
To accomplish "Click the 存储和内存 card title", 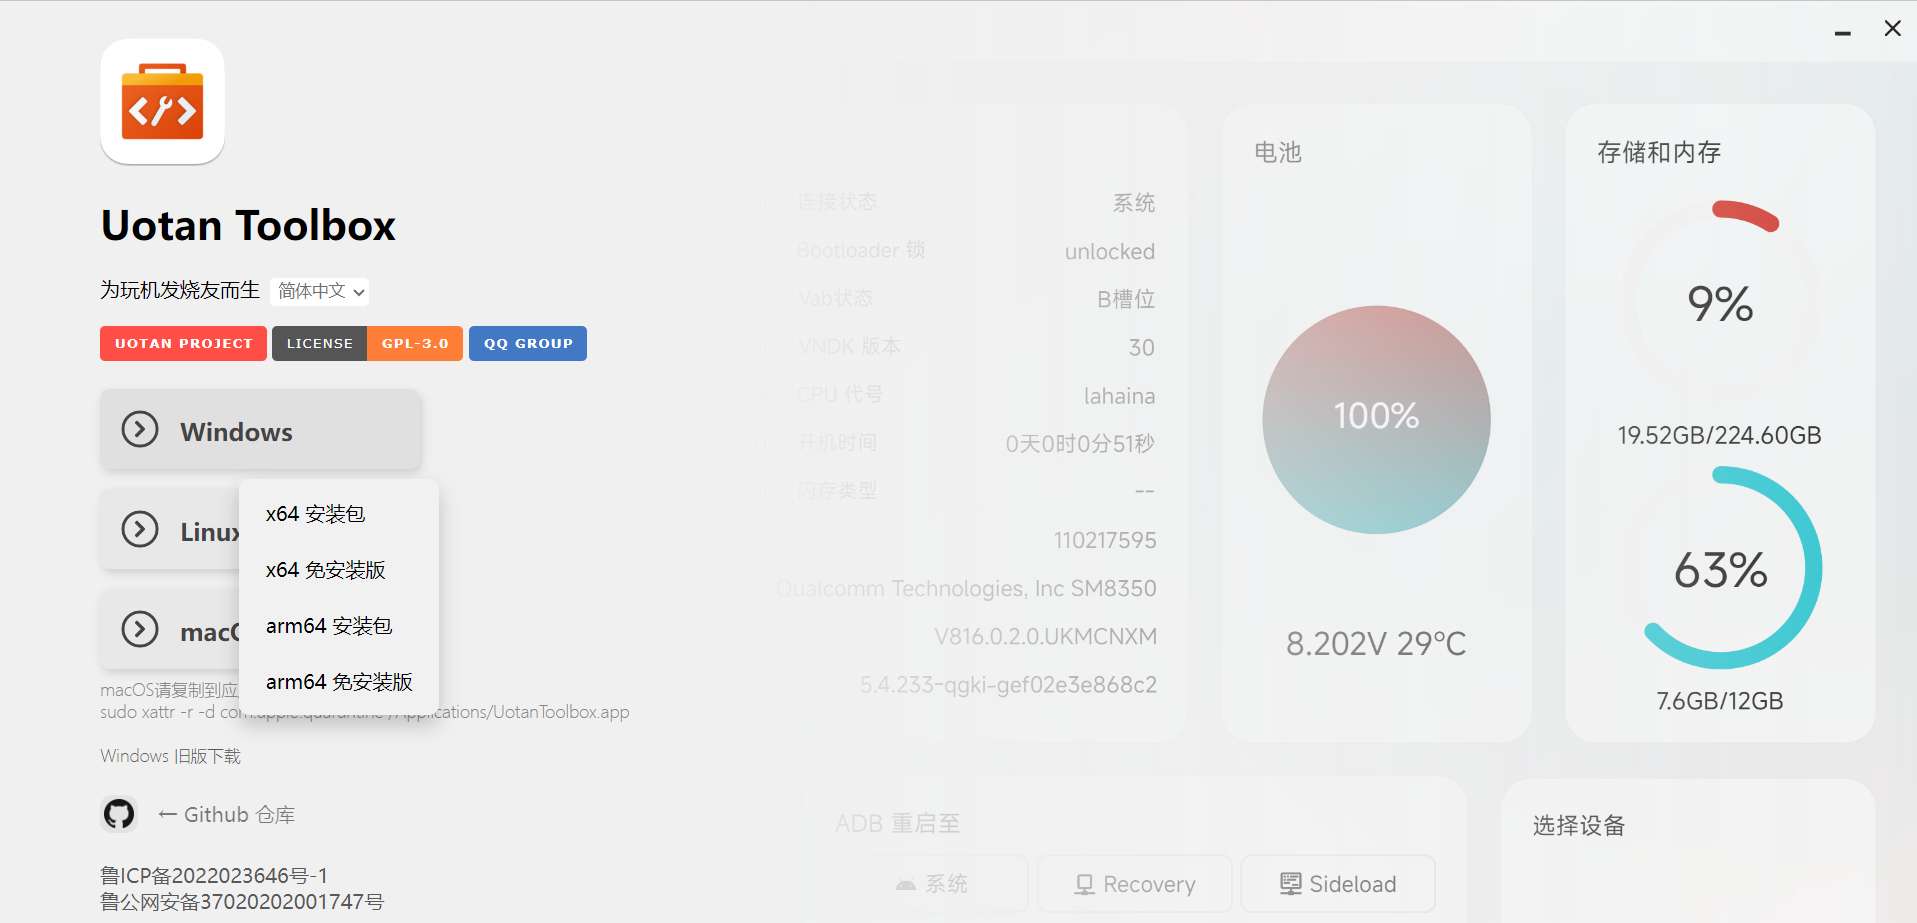I will click(1659, 152).
